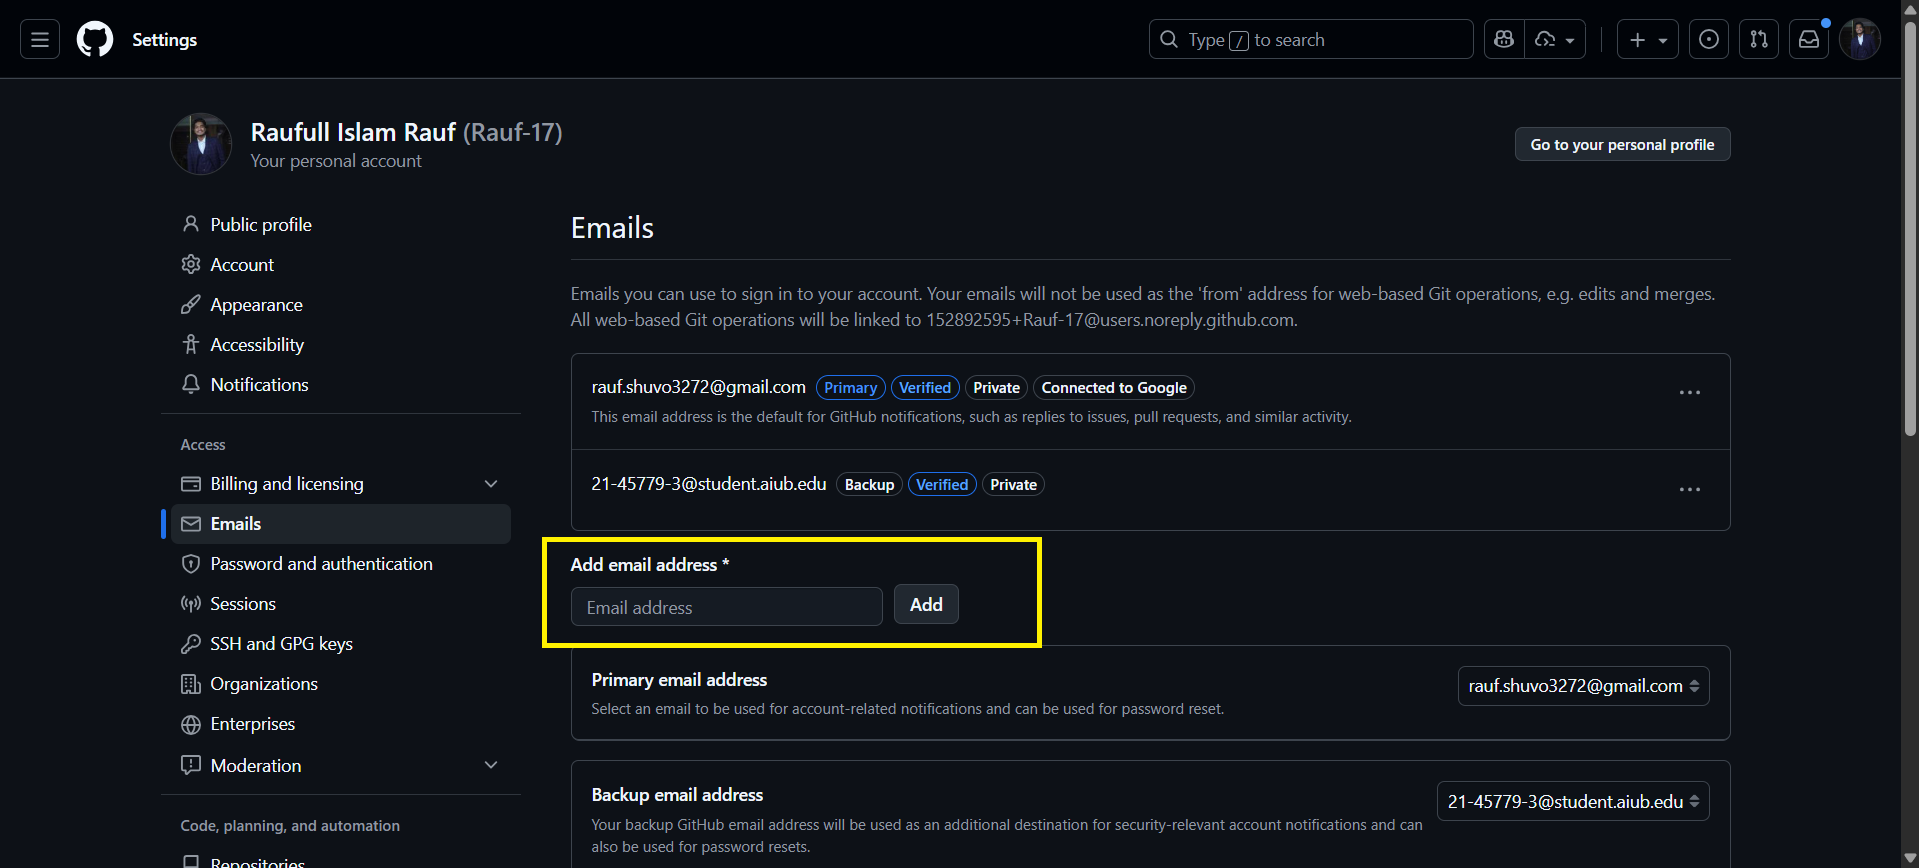Open Appearance settings
The width and height of the screenshot is (1919, 868).
coord(340,305)
